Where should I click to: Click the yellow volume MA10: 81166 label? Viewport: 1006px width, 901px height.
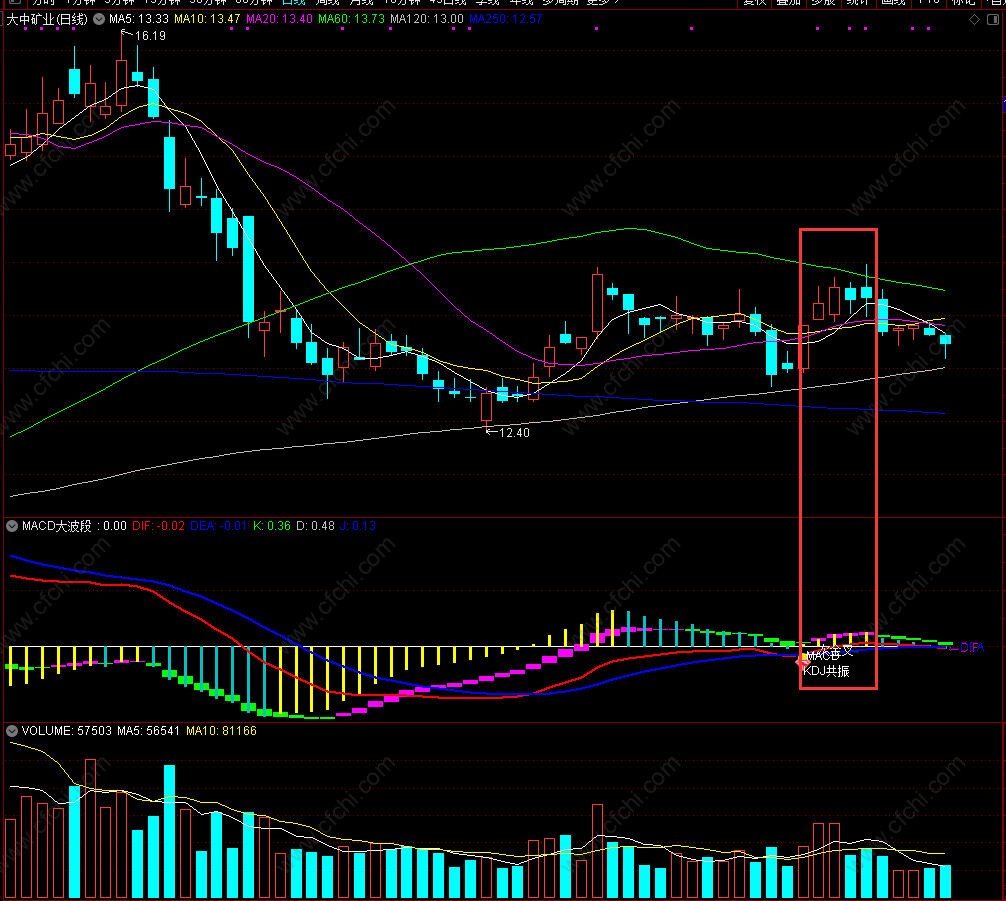(x=221, y=731)
